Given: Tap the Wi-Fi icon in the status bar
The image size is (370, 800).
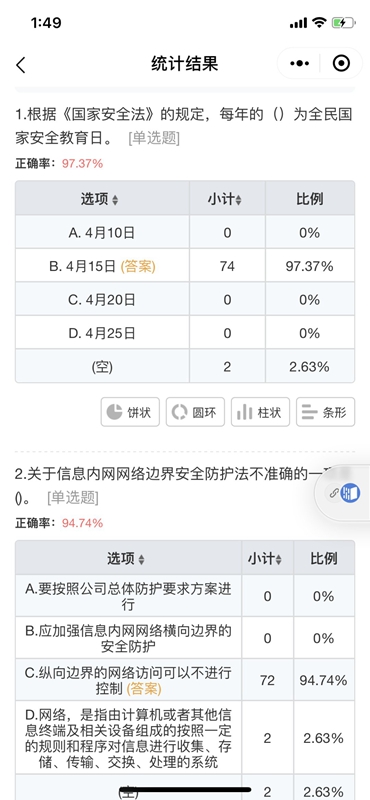Looking at the screenshot, I should (319, 22).
